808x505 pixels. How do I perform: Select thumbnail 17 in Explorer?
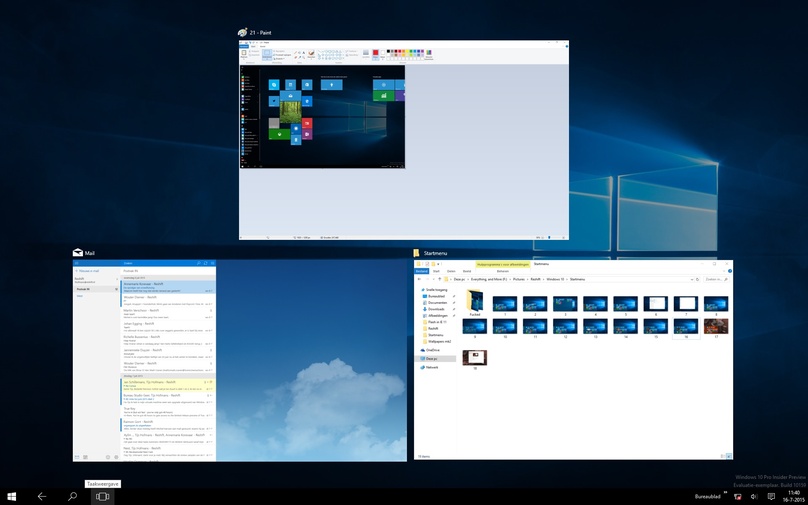pos(716,328)
